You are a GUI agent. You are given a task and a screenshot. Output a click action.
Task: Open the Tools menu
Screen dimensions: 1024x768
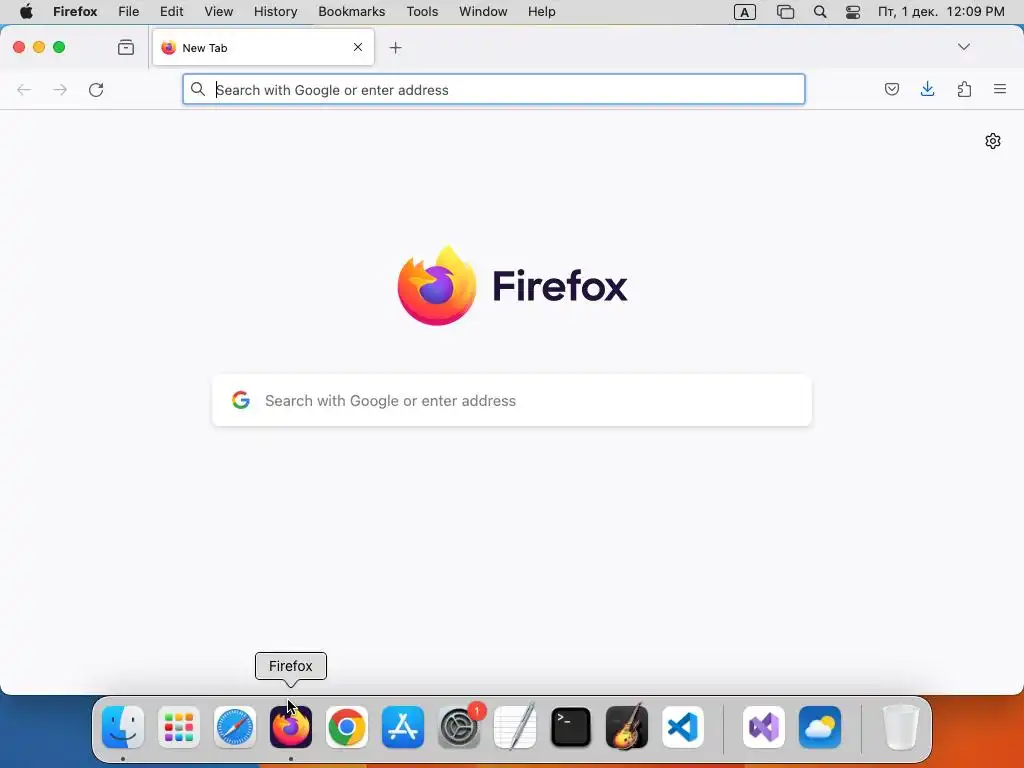[x=422, y=12]
